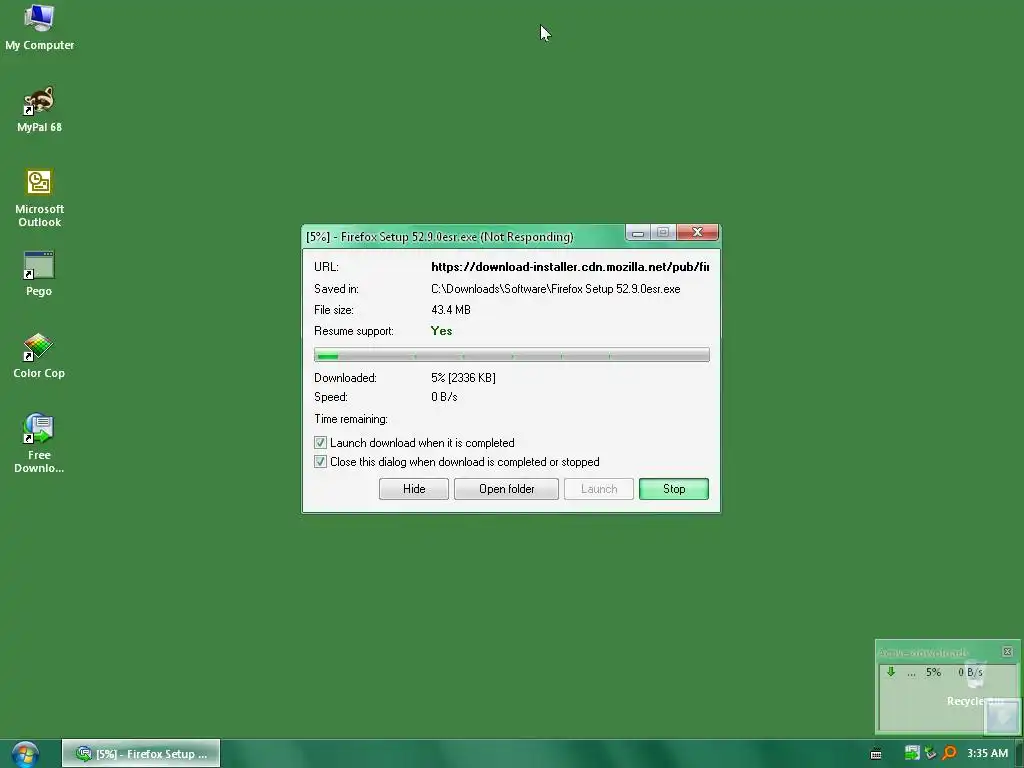Select the MyPal 68 browser shortcut
Viewport: 1024px width, 768px height.
coord(39,109)
